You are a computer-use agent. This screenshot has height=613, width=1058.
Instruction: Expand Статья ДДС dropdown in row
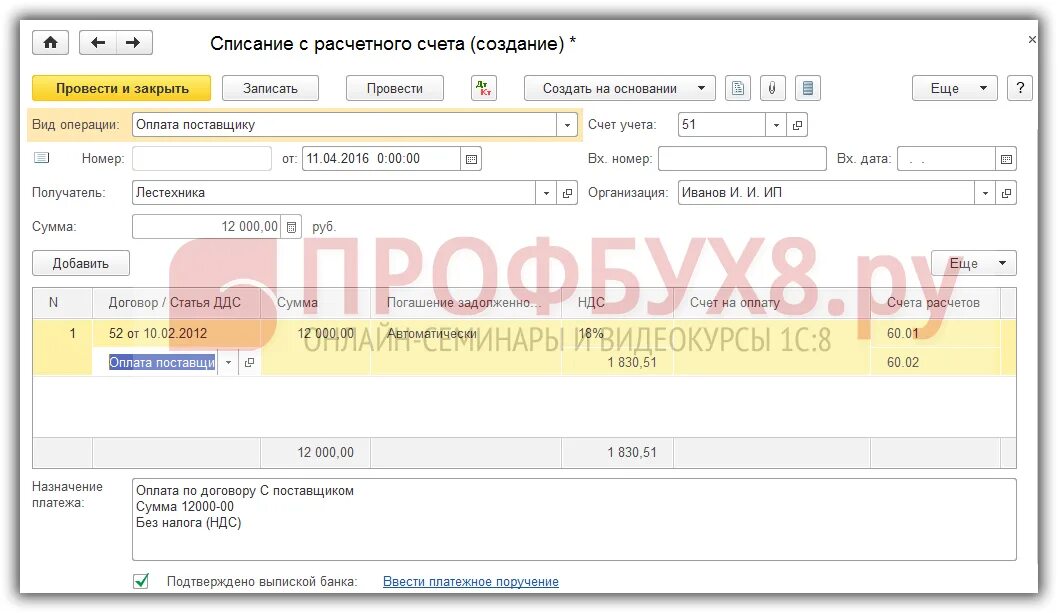click(228, 363)
